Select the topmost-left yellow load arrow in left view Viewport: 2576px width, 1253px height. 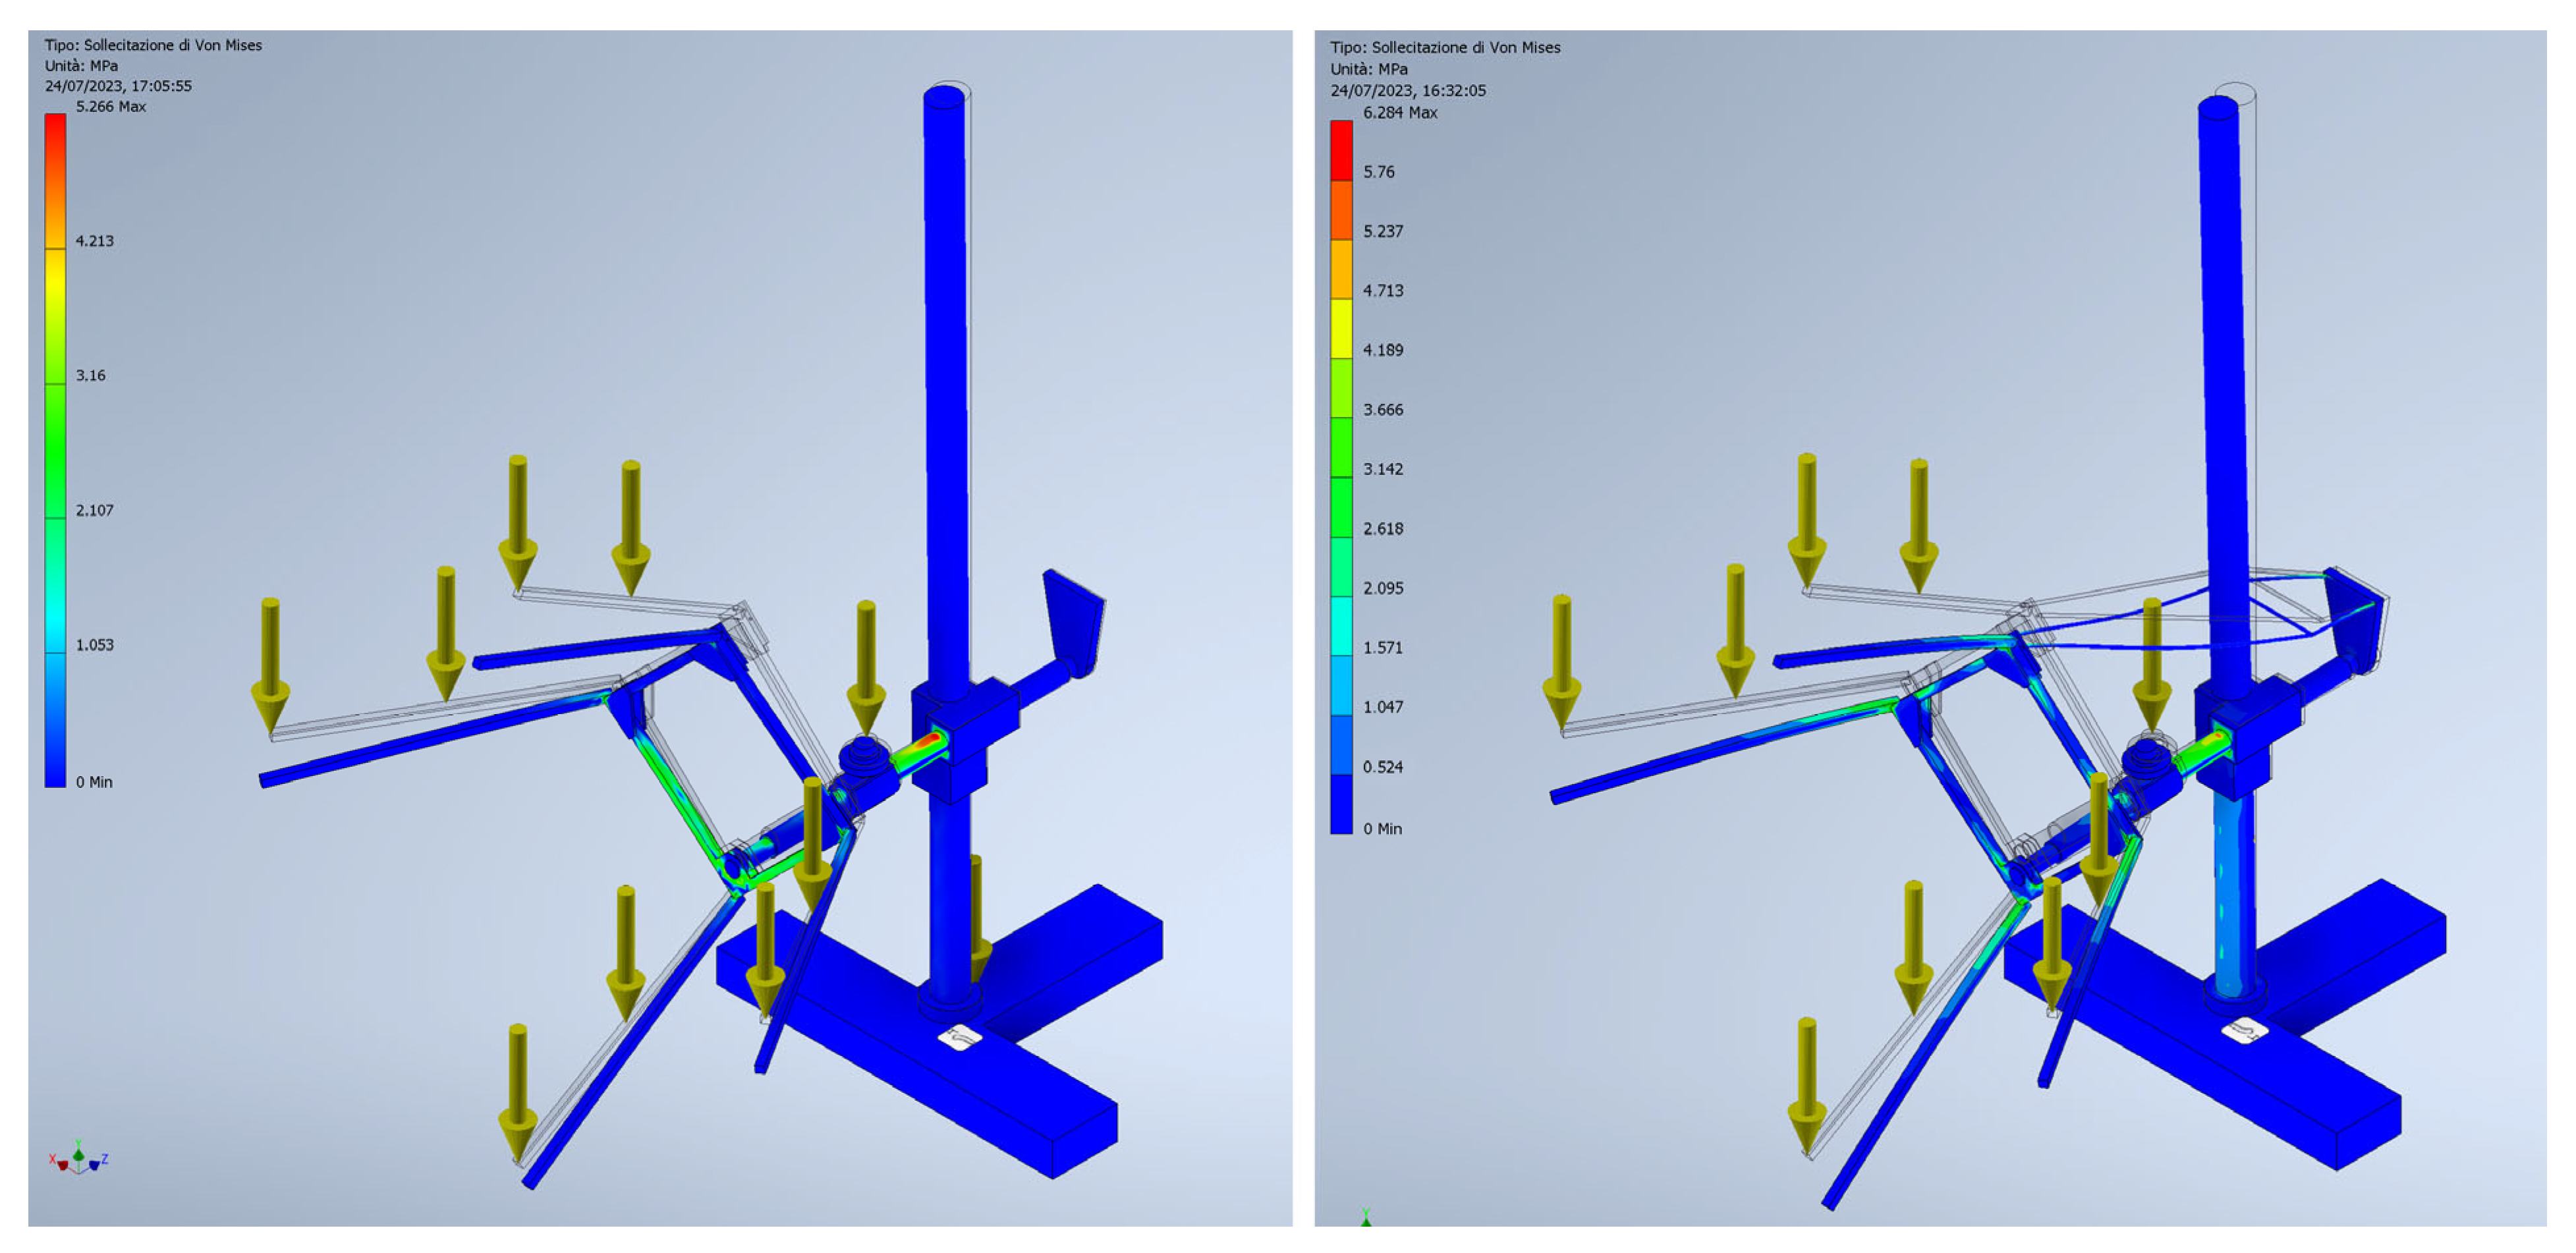518,520
